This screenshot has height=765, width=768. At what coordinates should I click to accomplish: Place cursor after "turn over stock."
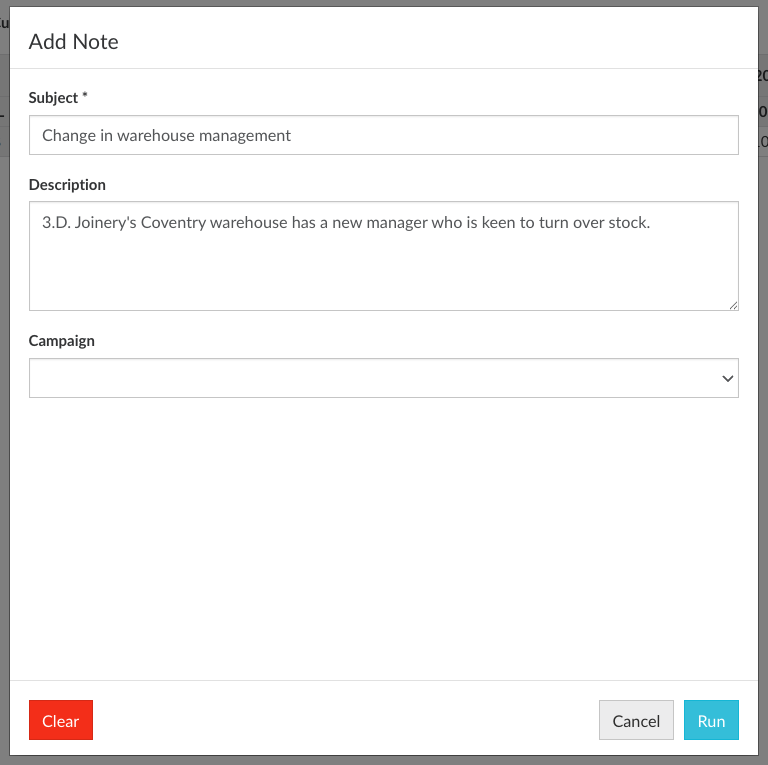652,223
